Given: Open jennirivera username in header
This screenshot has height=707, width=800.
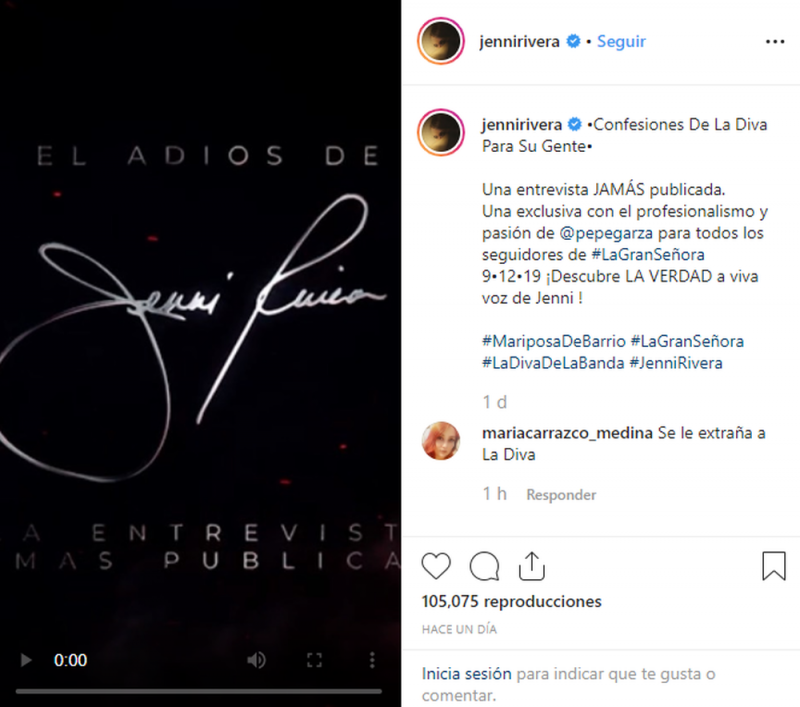Looking at the screenshot, I should [x=519, y=41].
